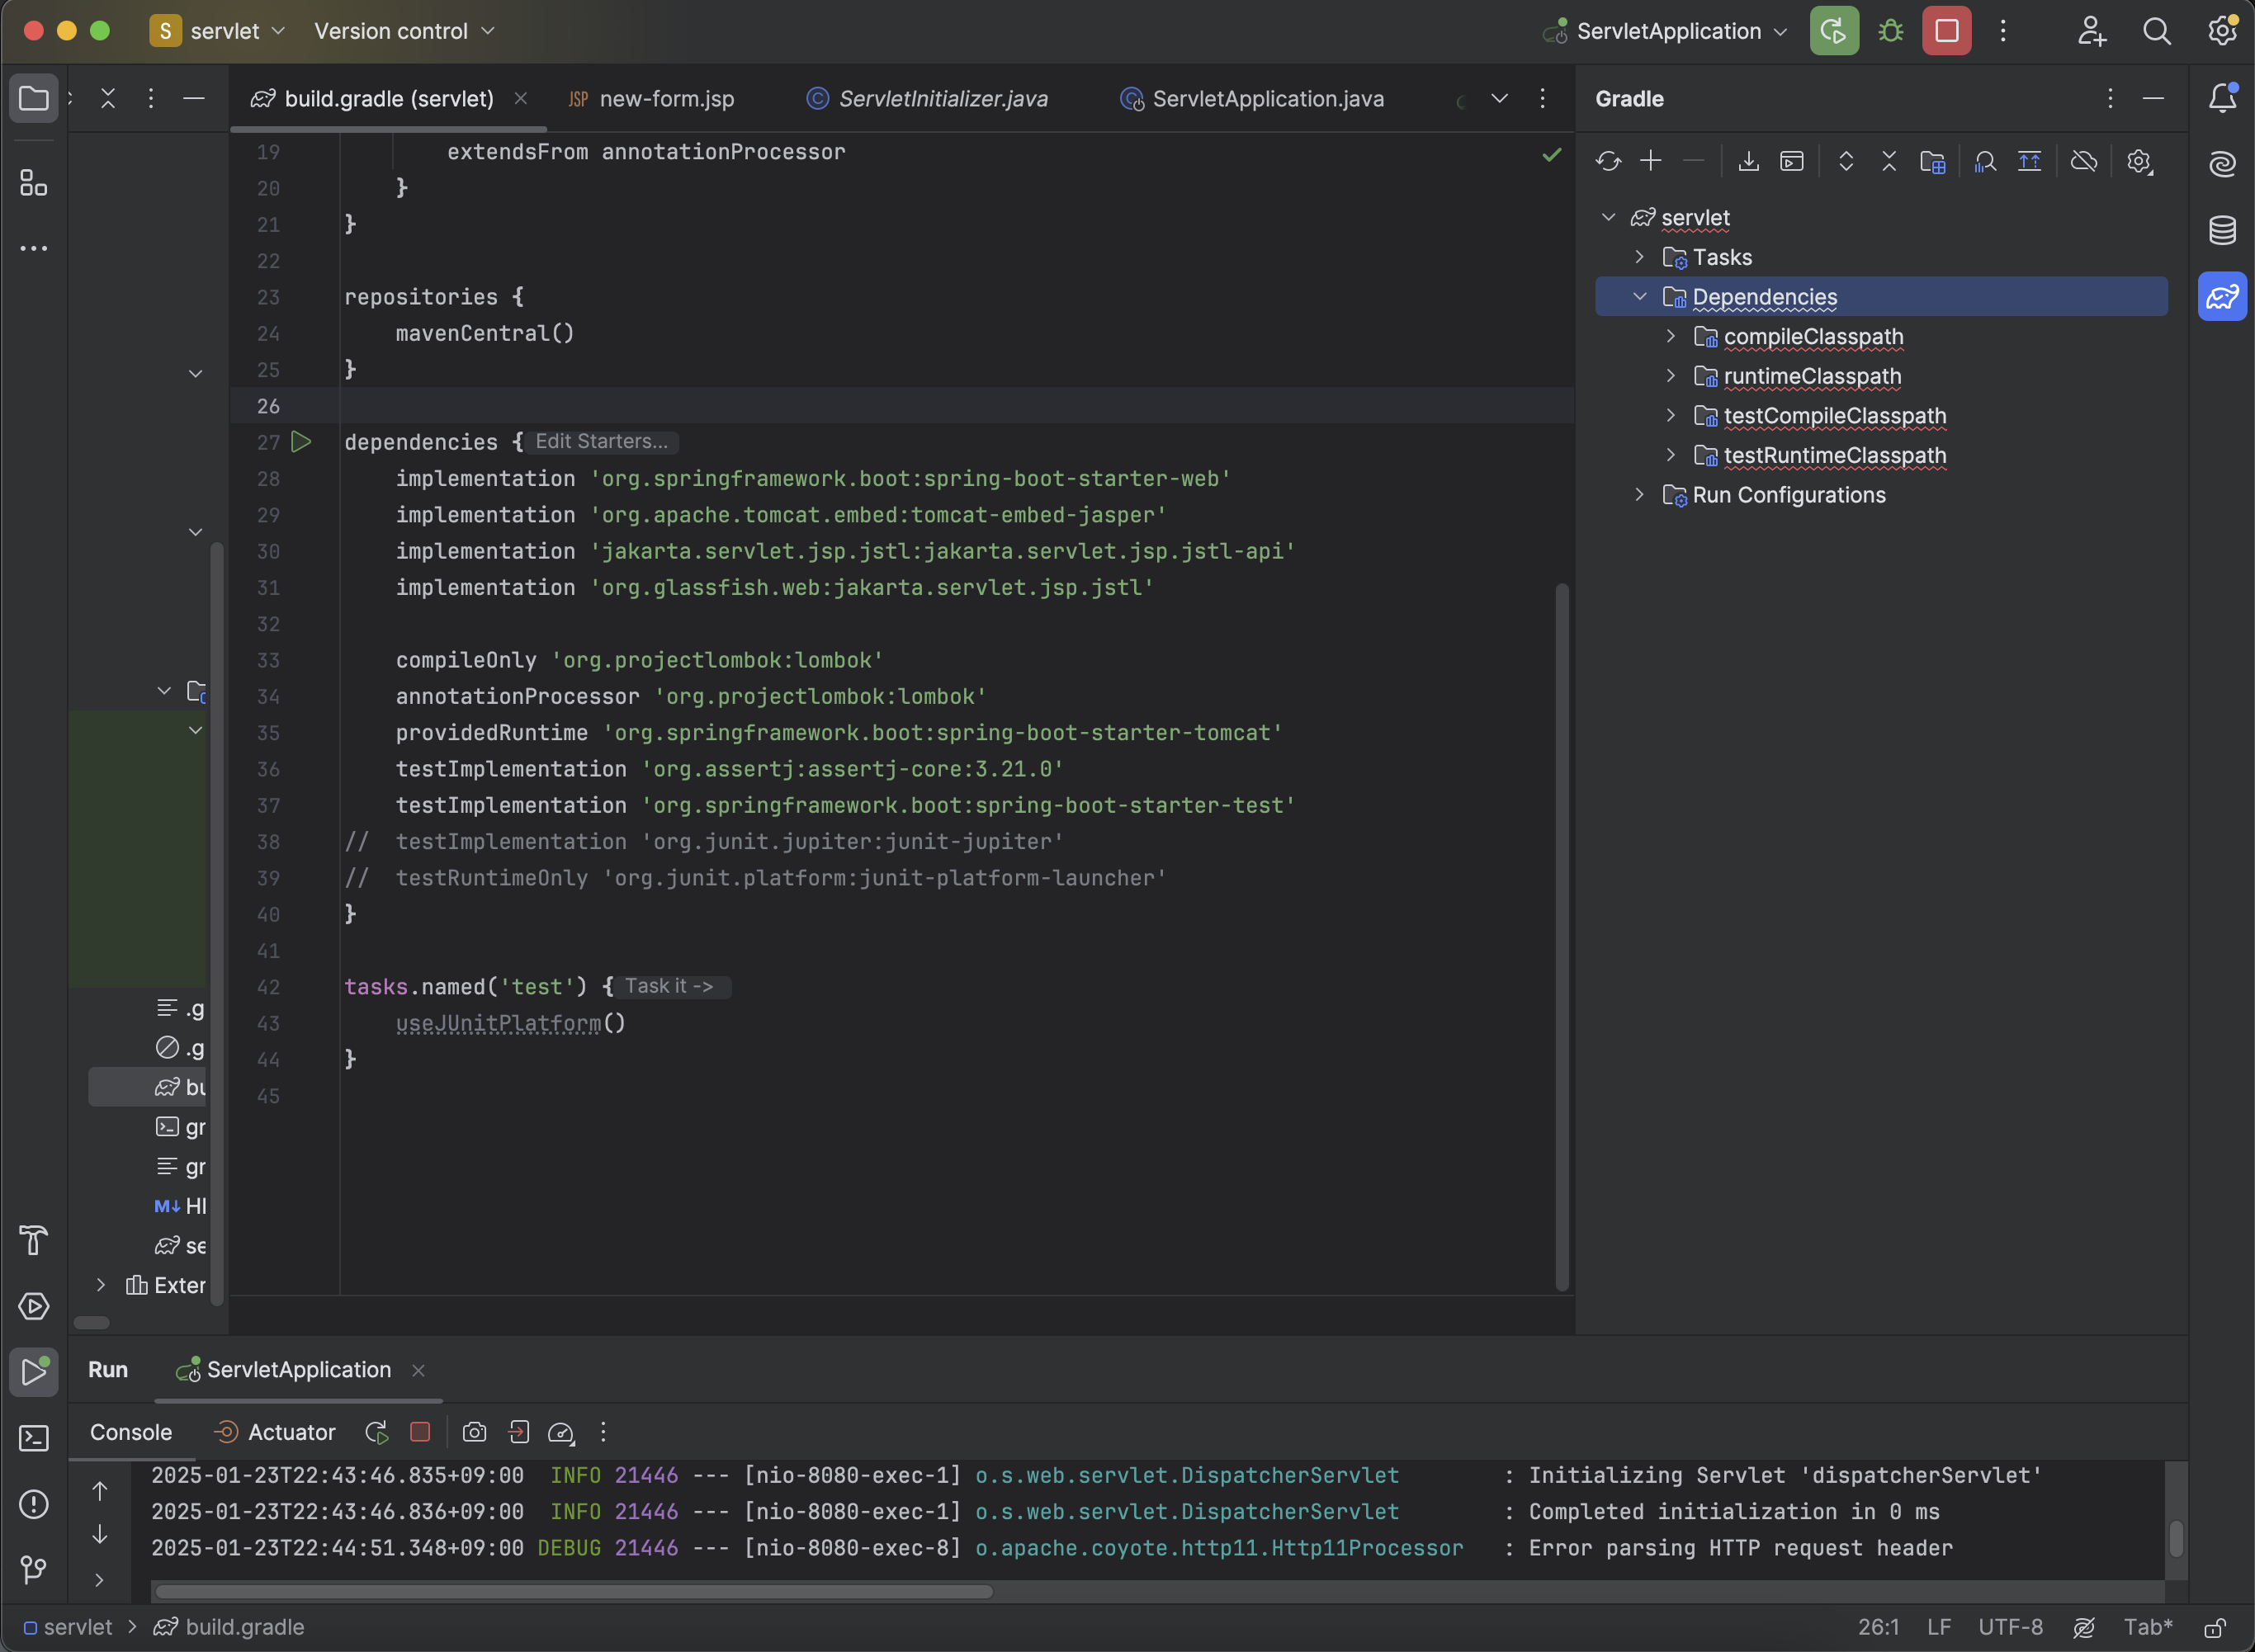Open the Notifications bell
The image size is (2255, 1652).
coord(2222,98)
